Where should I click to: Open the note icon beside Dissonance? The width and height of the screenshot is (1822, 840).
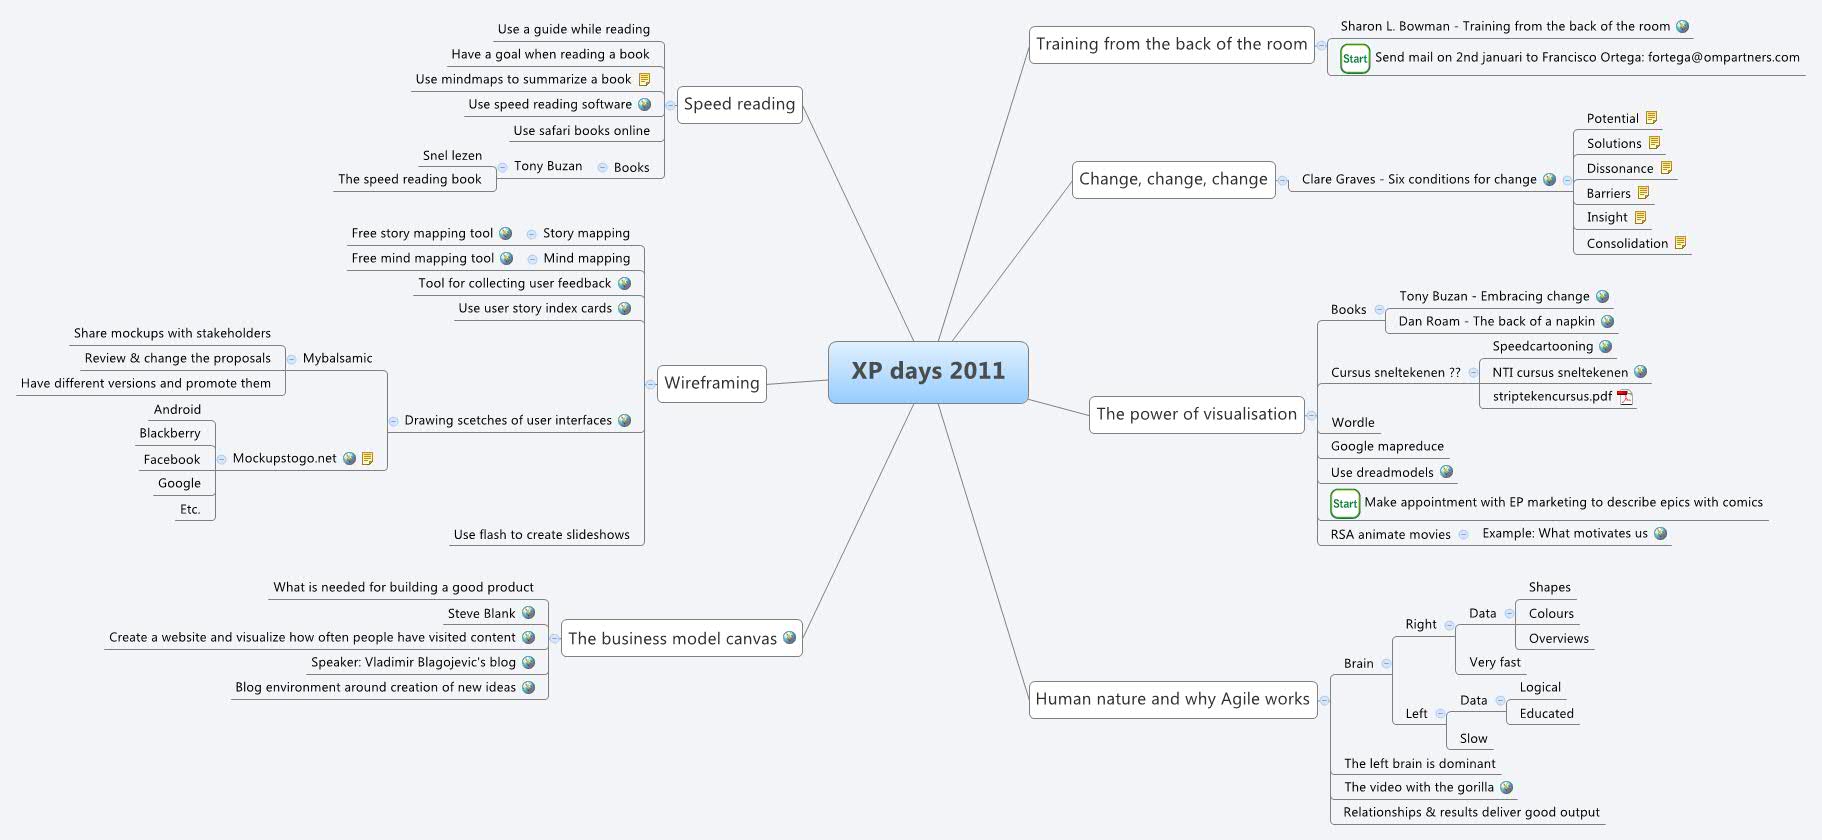click(x=1666, y=168)
